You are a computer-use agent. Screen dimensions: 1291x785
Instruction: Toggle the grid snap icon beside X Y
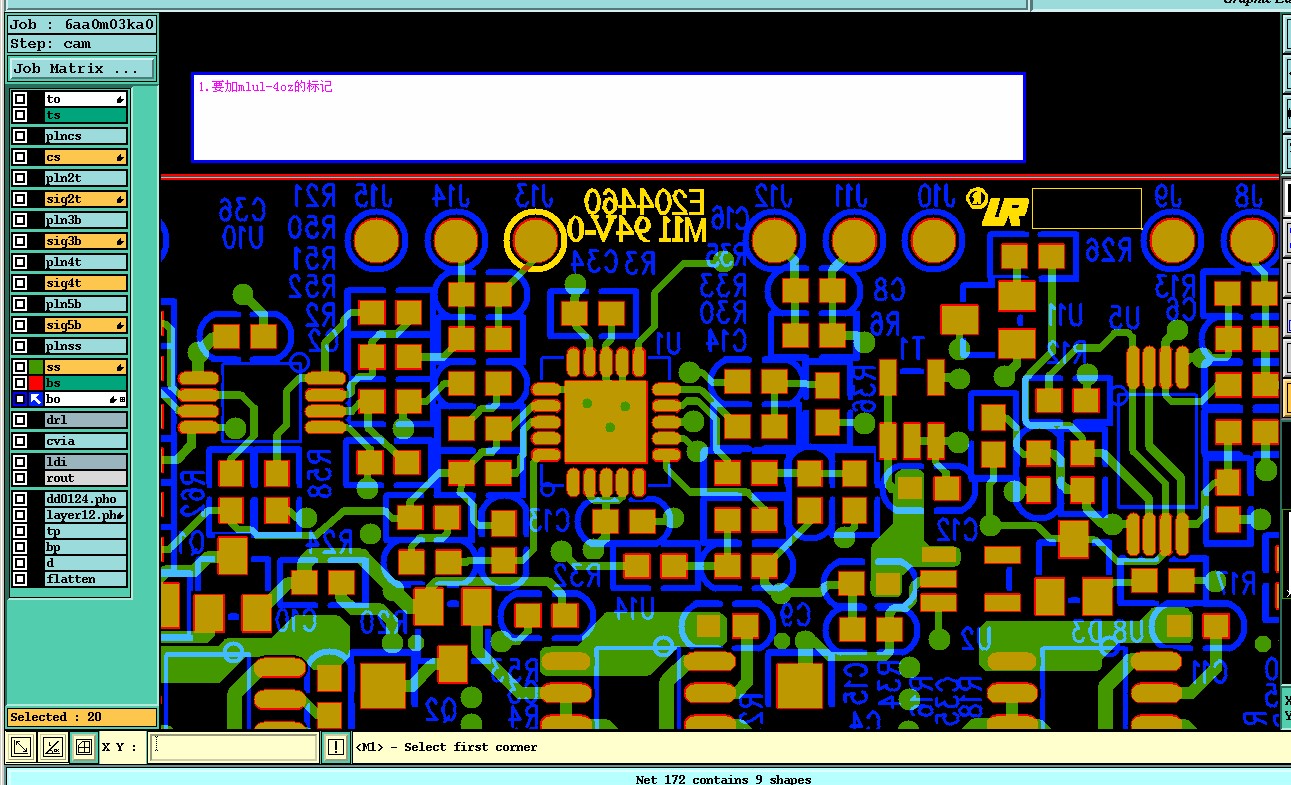[x=85, y=746]
